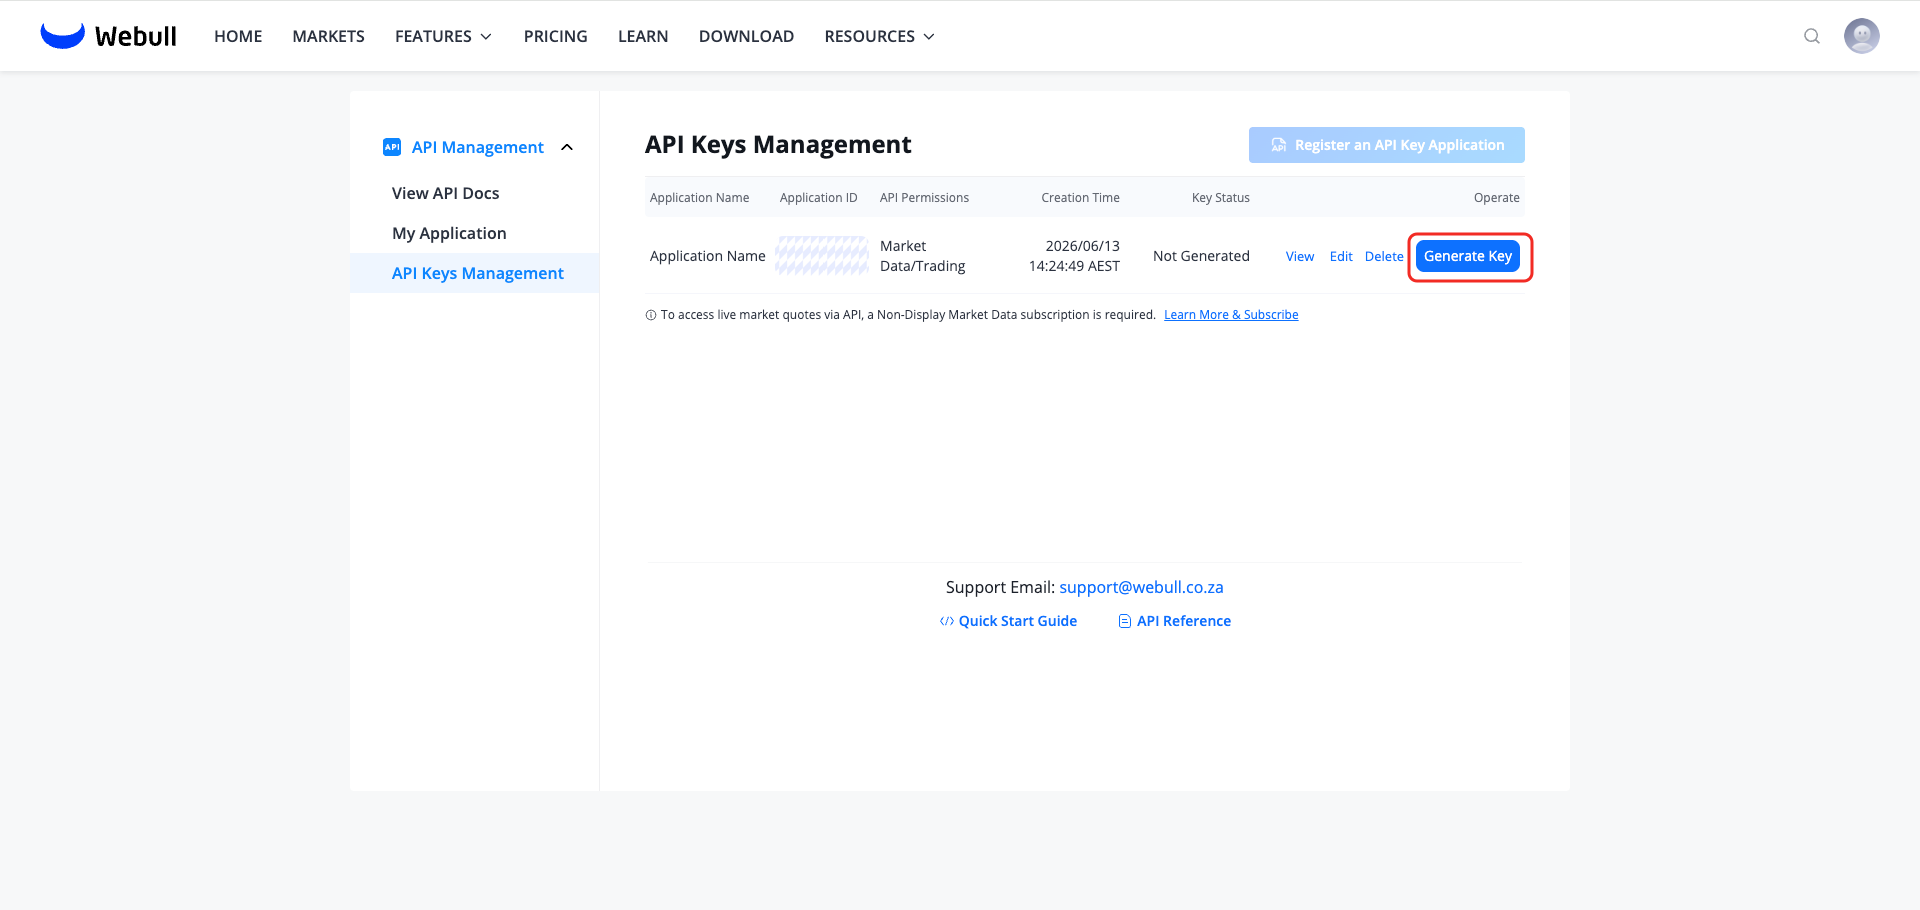Image resolution: width=1920 pixels, height=910 pixels.
Task: Click the document icon beside API Reference
Action: point(1125,621)
